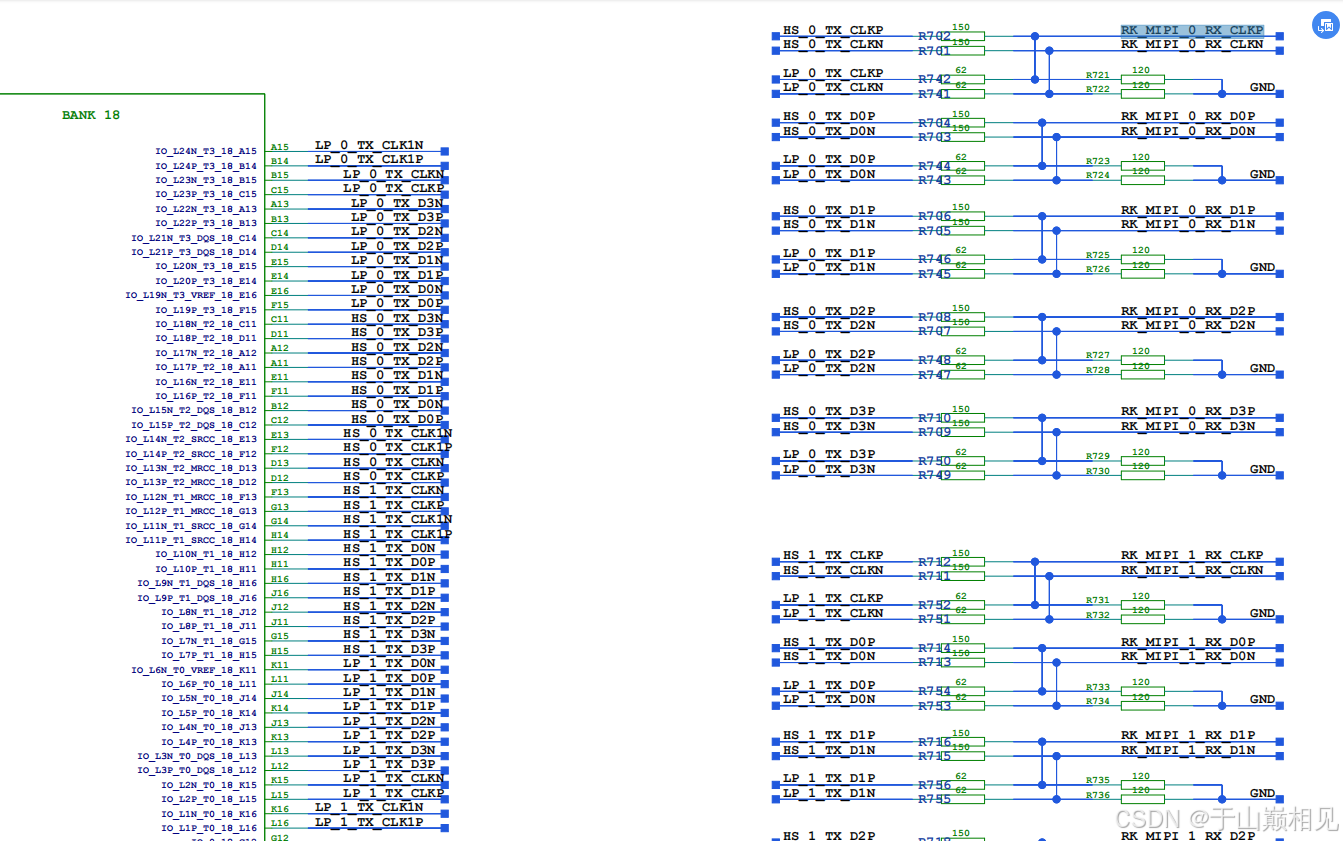The image size is (1343, 841).
Task: Click the RK_MIPI_1_RX_CLKP net label
Action: pos(1192,555)
